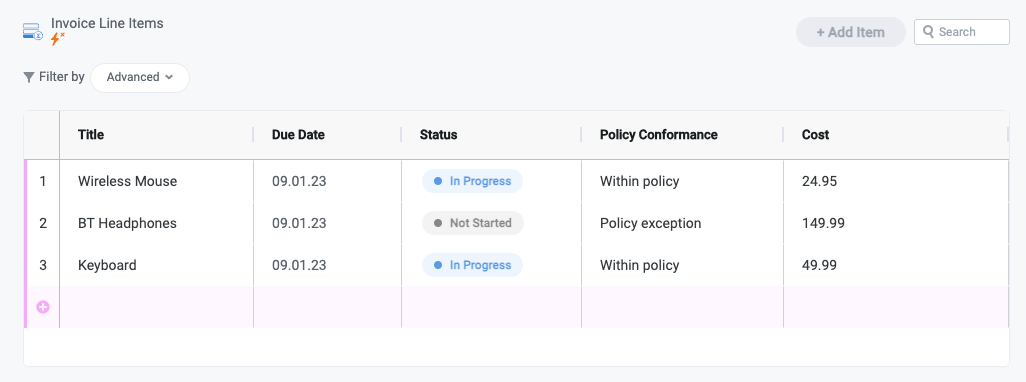
Task: Click the Due Date column header
Action: click(x=298, y=135)
